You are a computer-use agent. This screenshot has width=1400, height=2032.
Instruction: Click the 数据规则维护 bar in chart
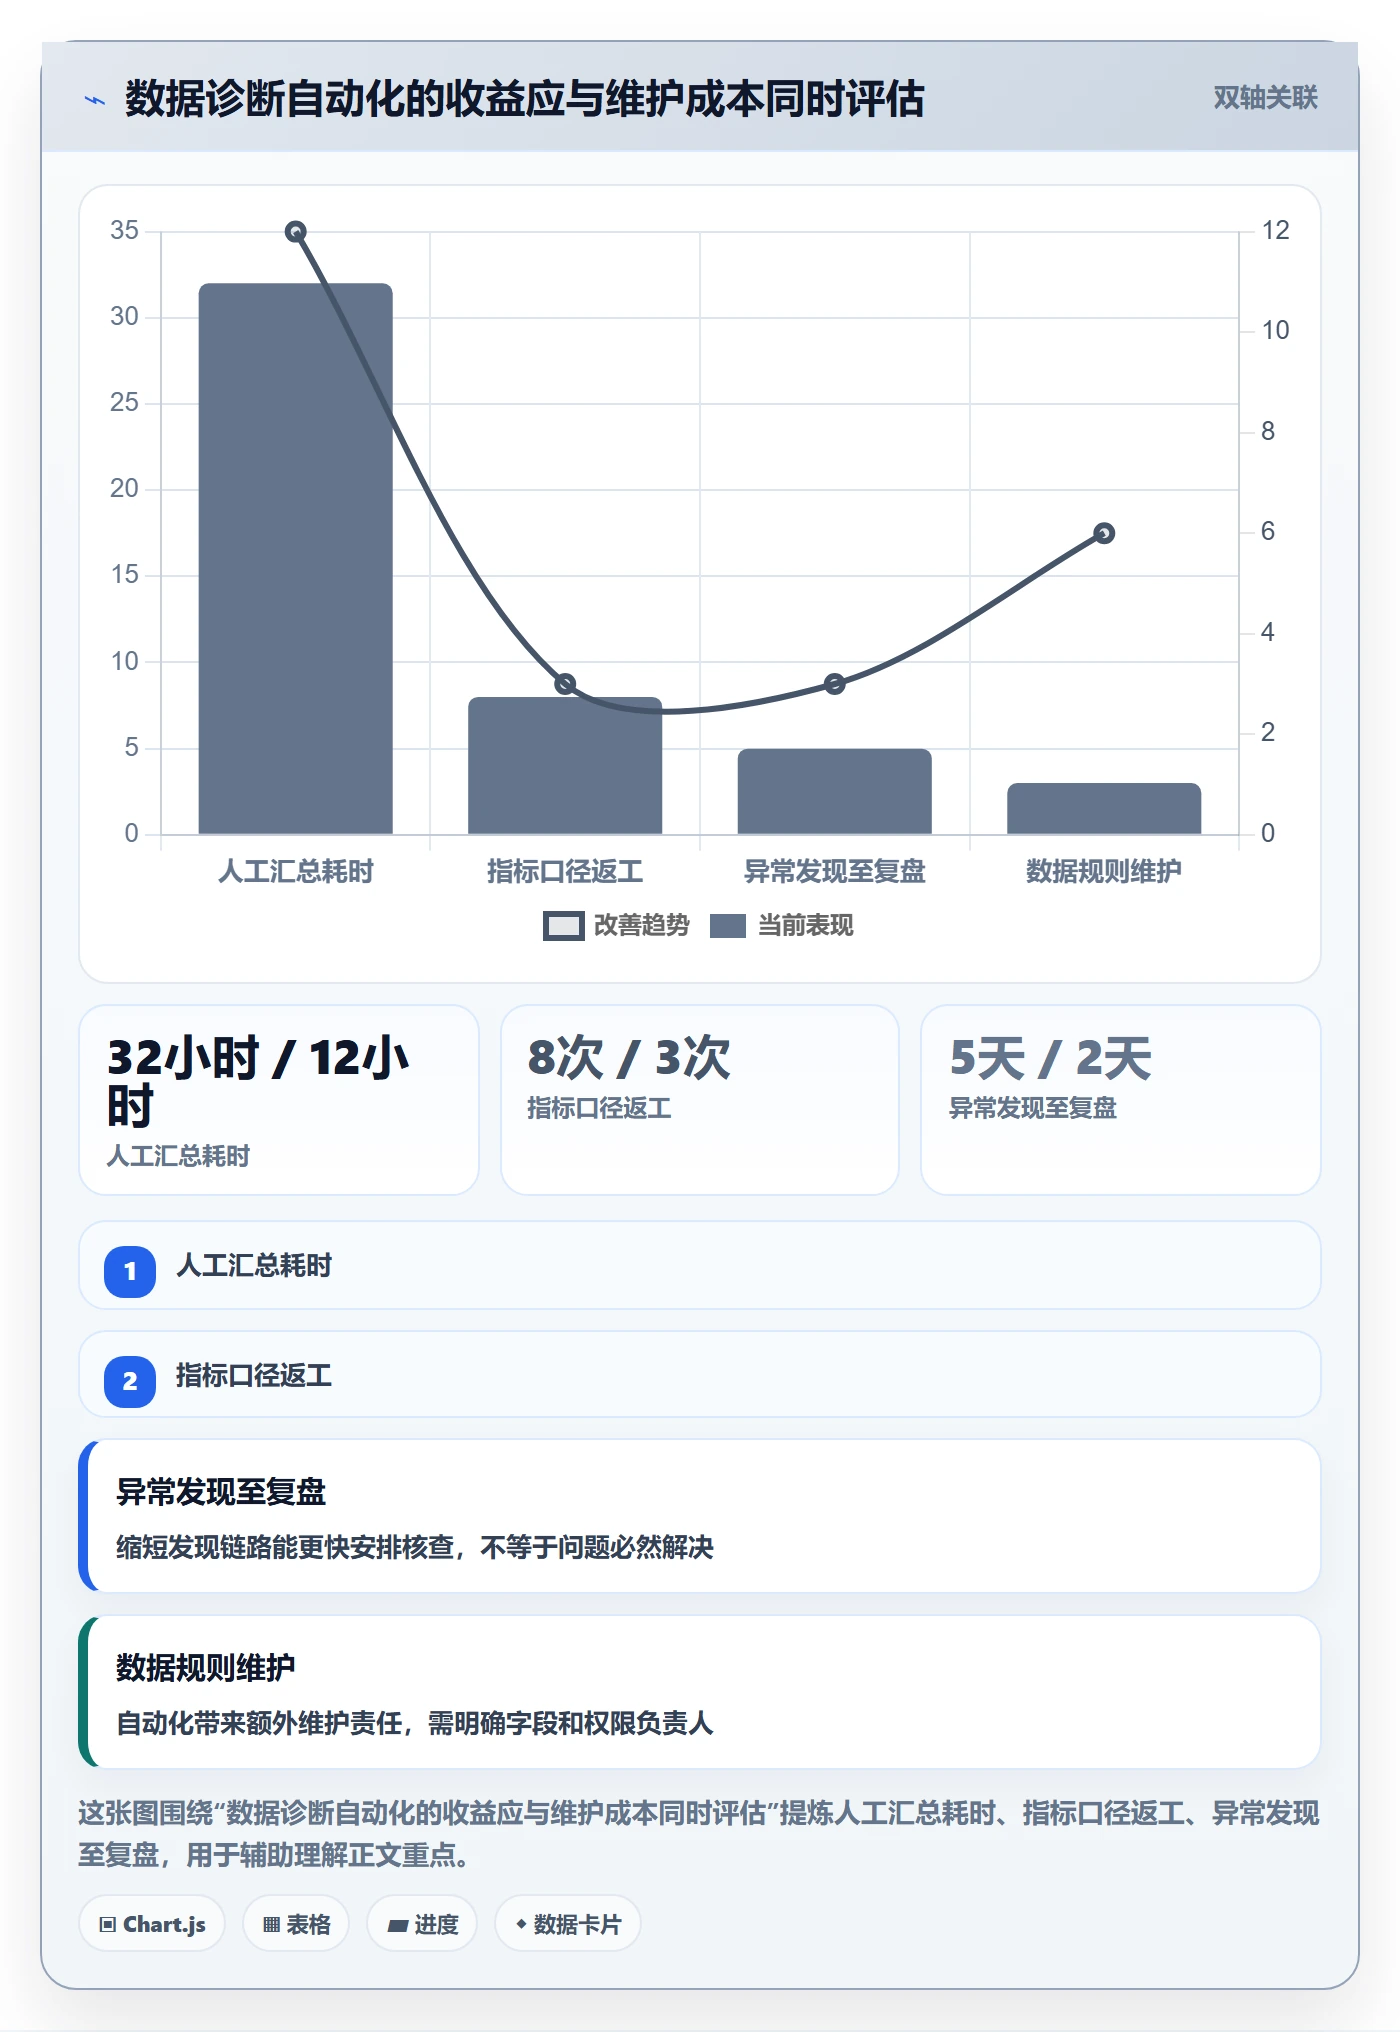click(1104, 808)
